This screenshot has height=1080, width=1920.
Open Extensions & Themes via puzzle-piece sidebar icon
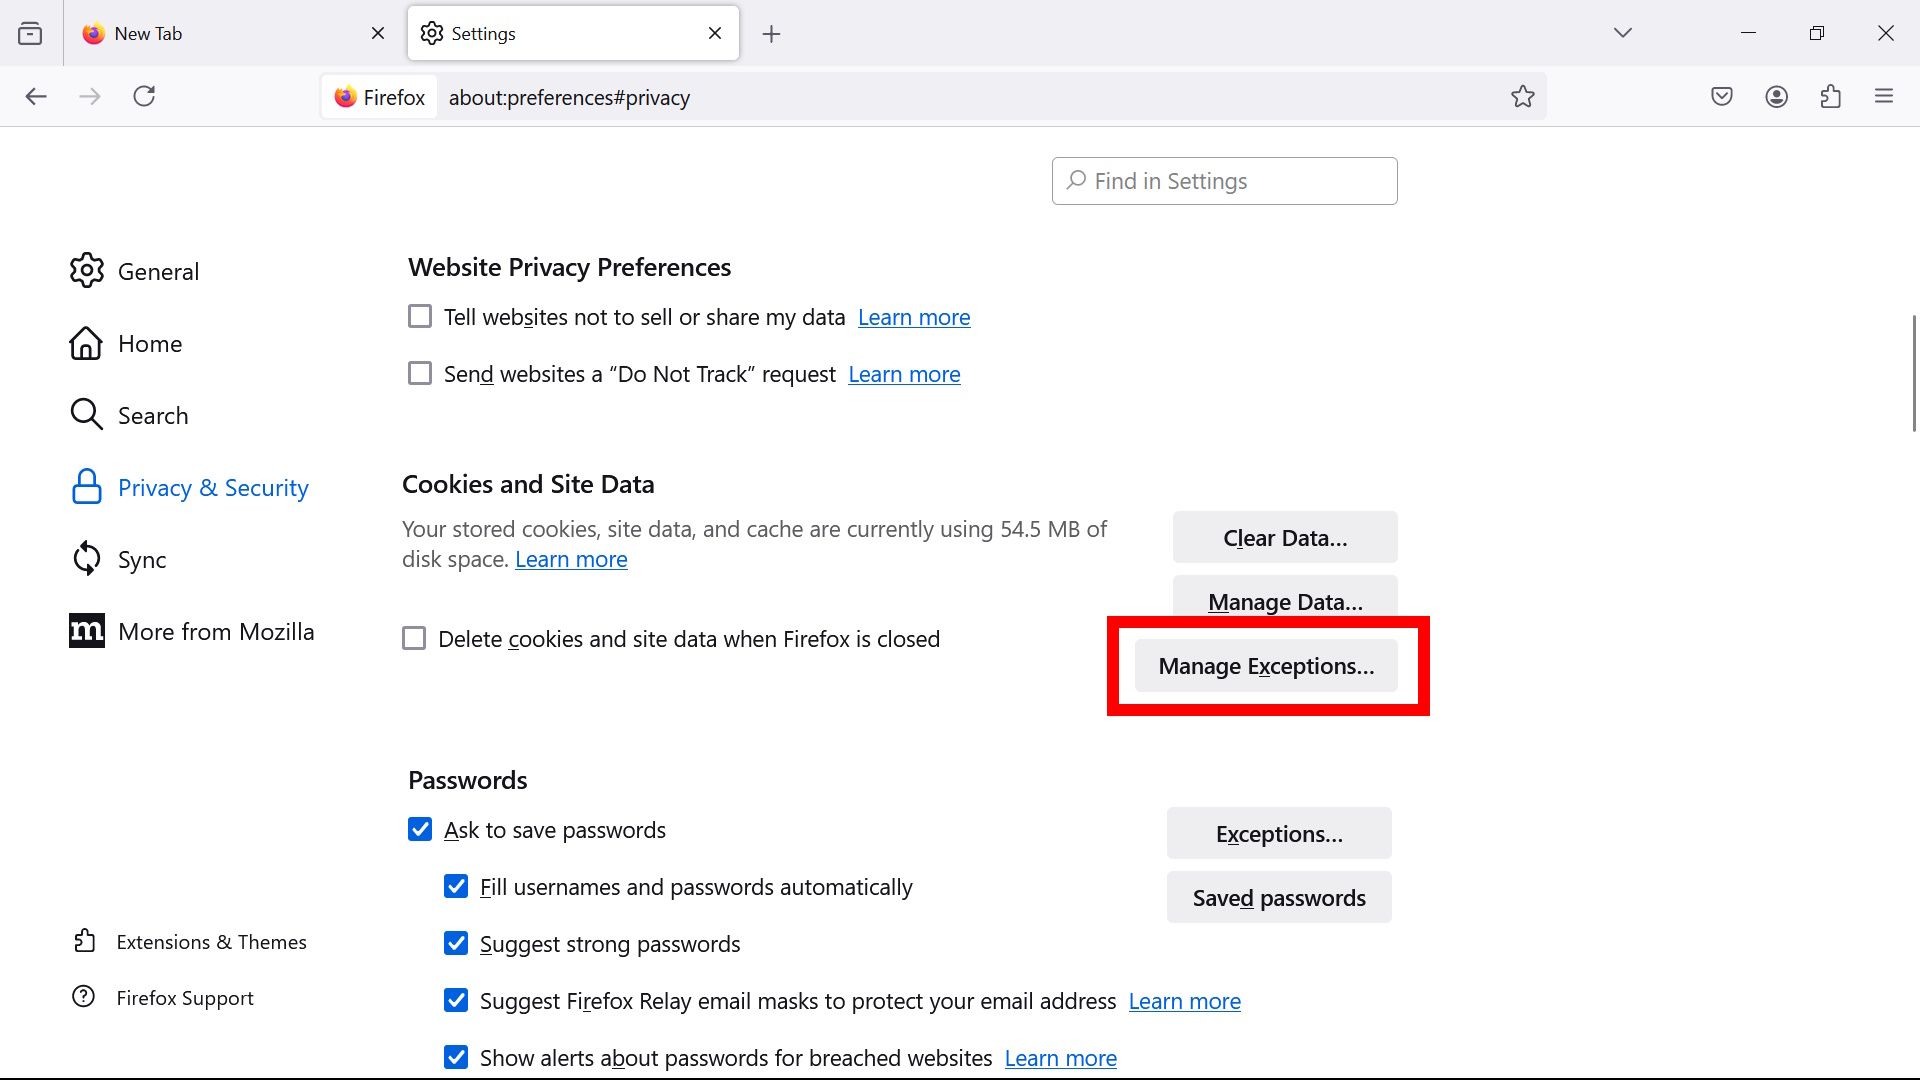(85, 941)
